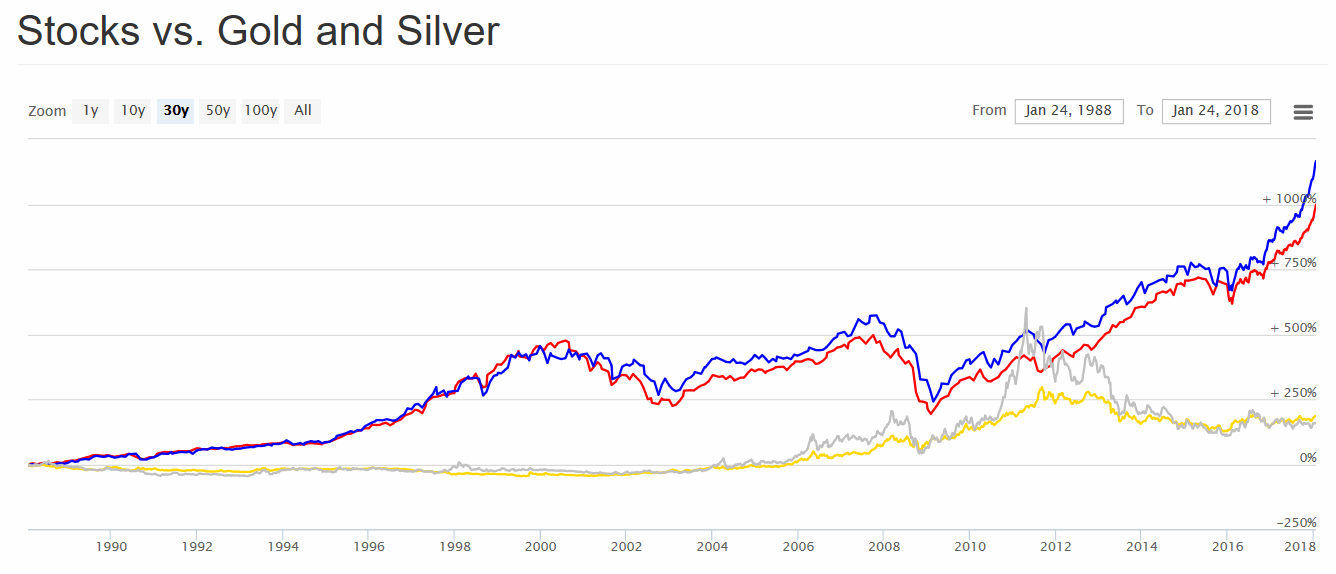Click the From date field
Image resolution: width=1336 pixels, height=574 pixels.
tap(1068, 111)
